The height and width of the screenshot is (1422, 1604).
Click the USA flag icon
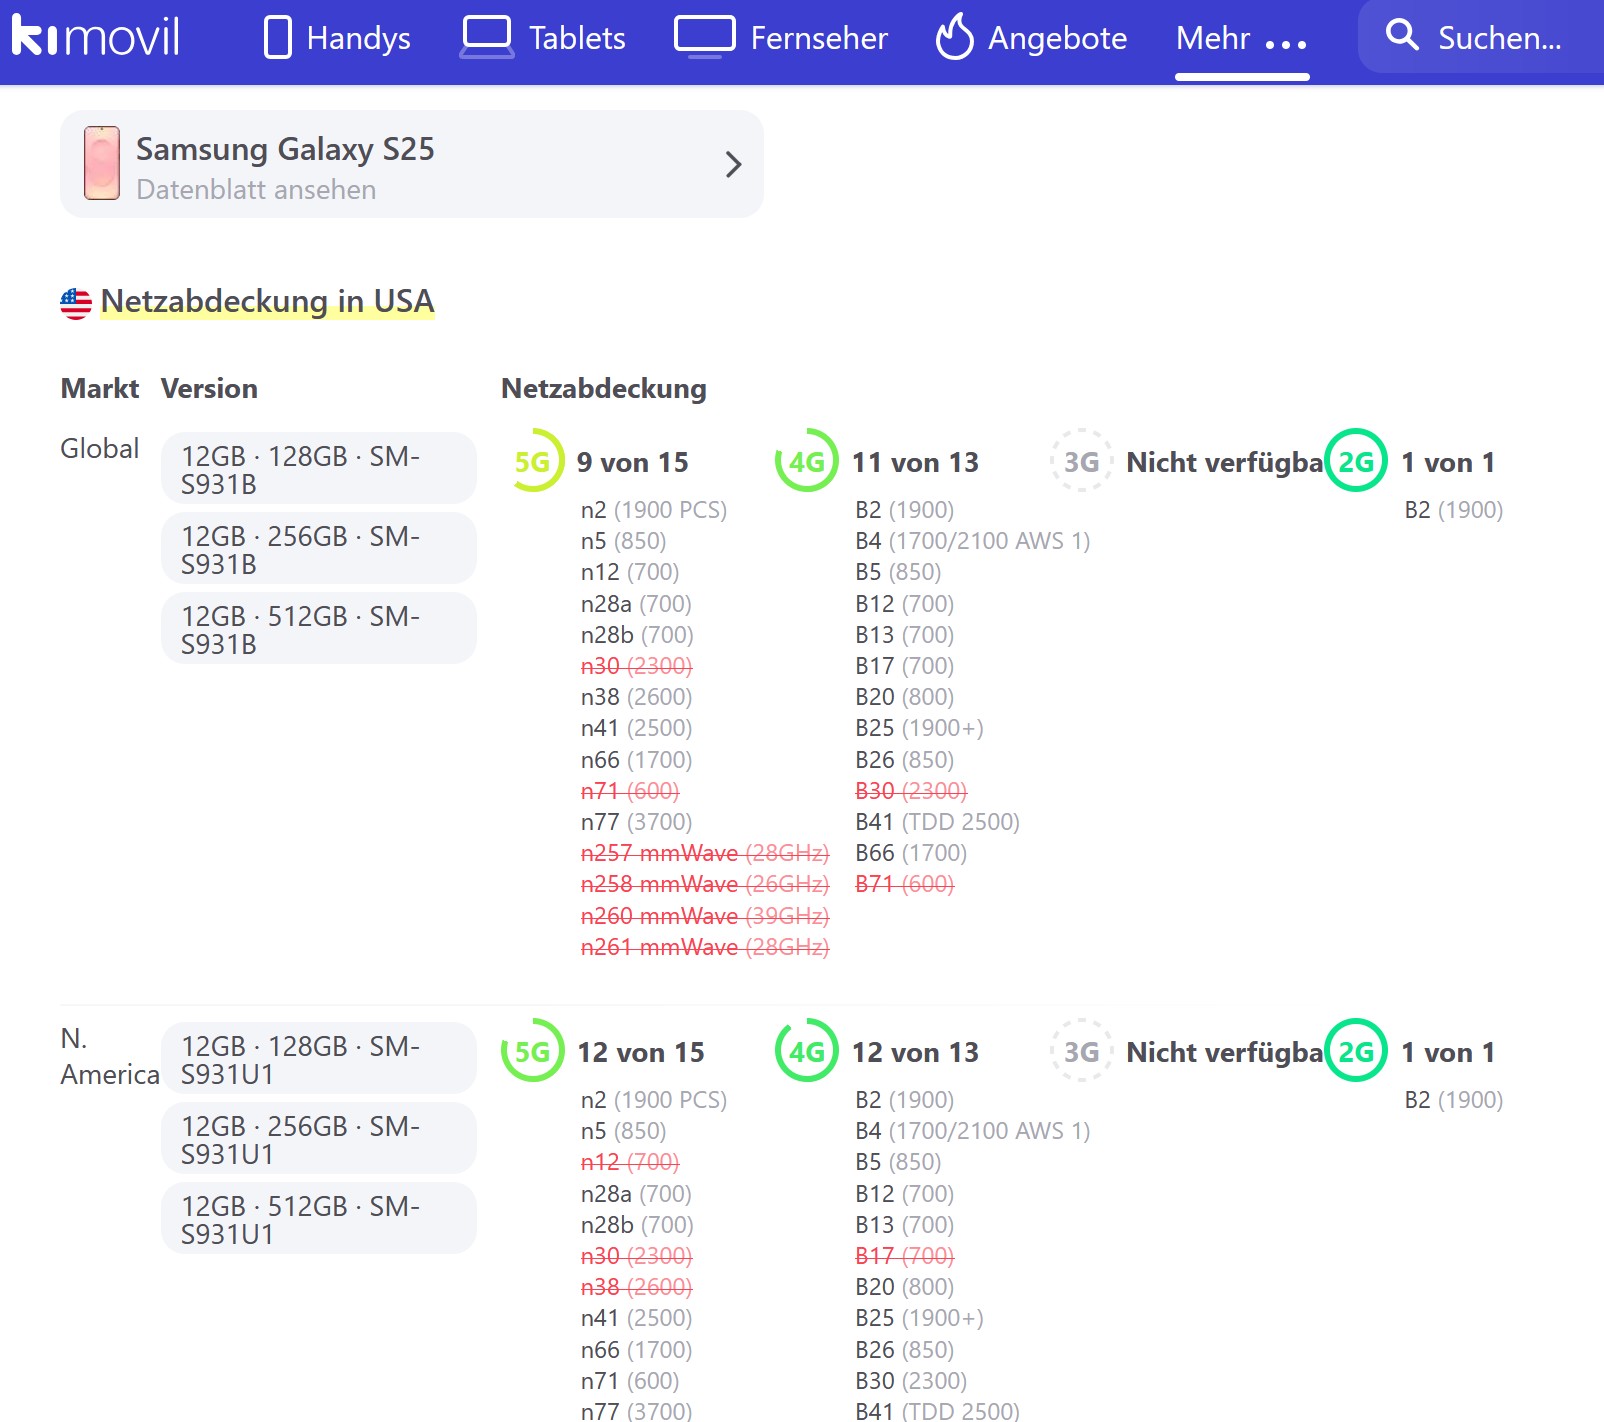(x=76, y=303)
